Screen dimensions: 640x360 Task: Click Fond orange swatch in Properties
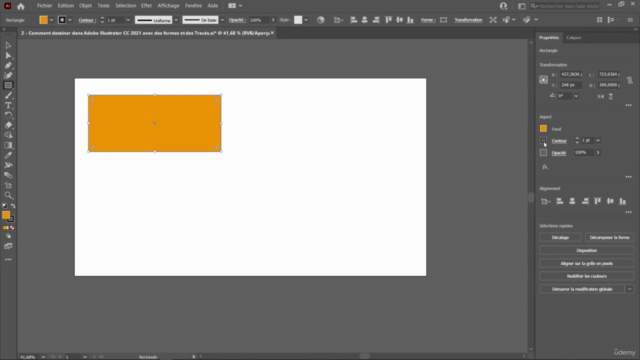coord(543,129)
